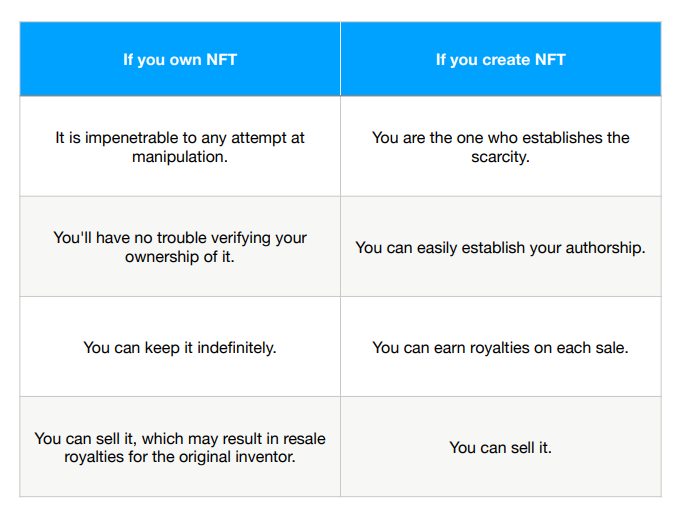The image size is (685, 516).
Task: Select the "You can keep it indefinitely" cell
Action: click(x=180, y=348)
